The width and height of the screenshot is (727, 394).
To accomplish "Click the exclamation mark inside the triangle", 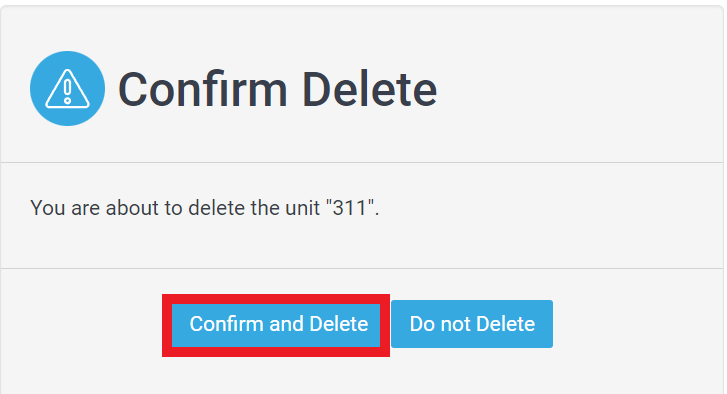I will point(67,90).
